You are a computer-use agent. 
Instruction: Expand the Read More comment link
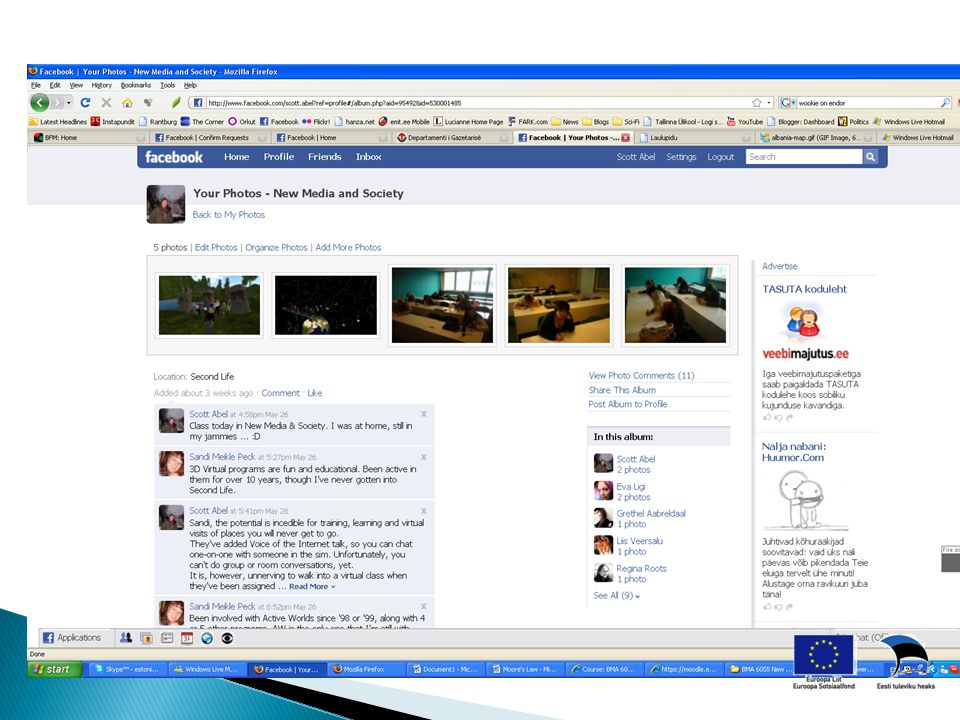tap(312, 587)
